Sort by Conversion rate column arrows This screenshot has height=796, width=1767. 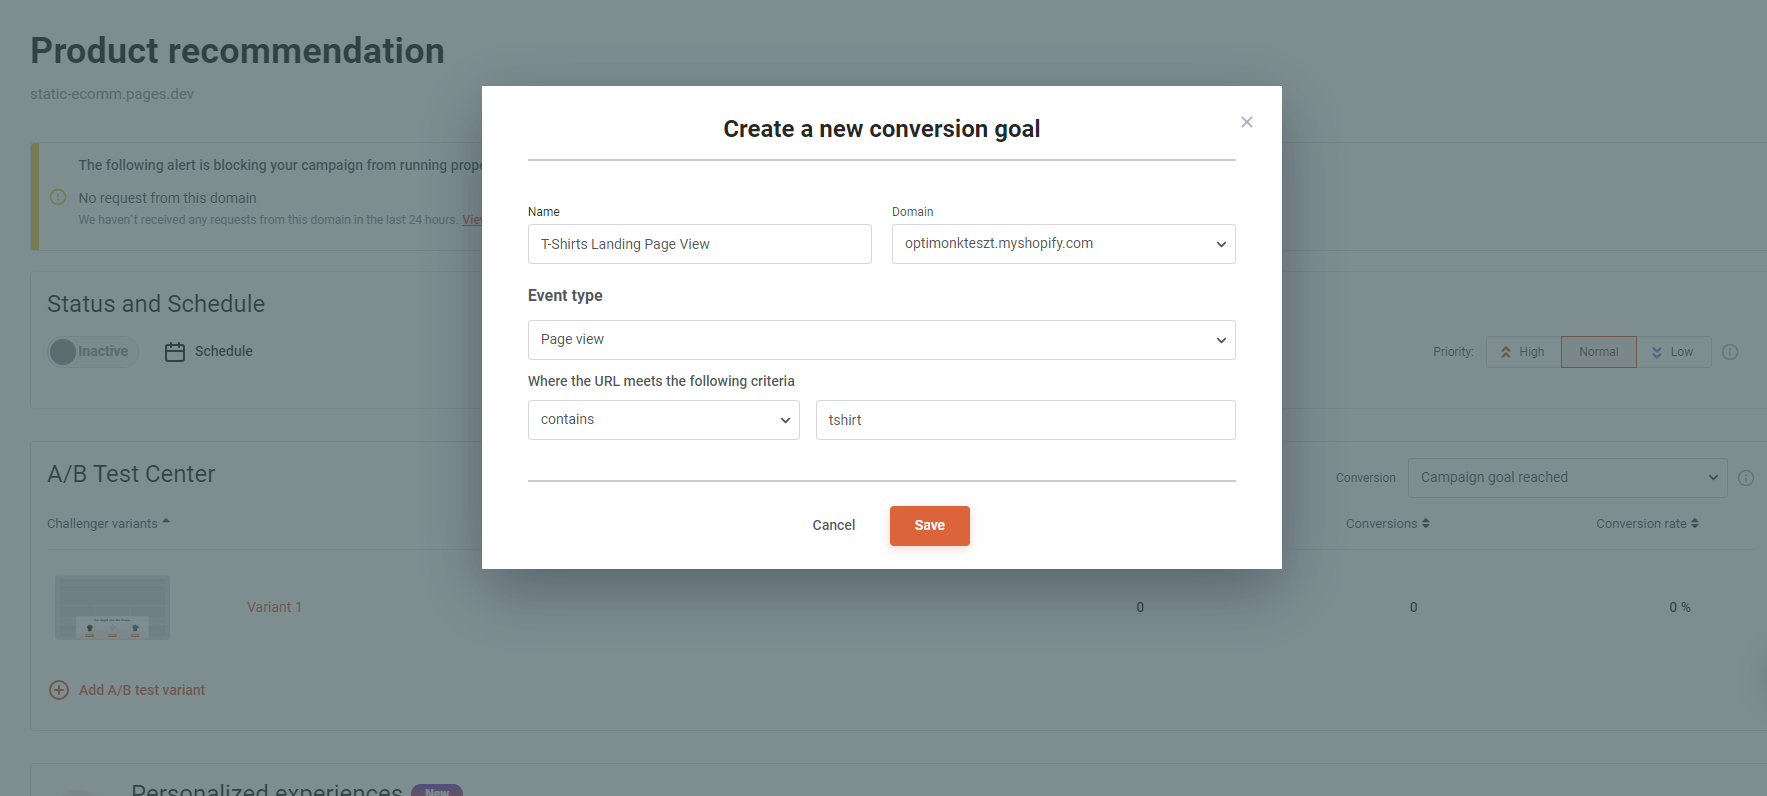1695,523
